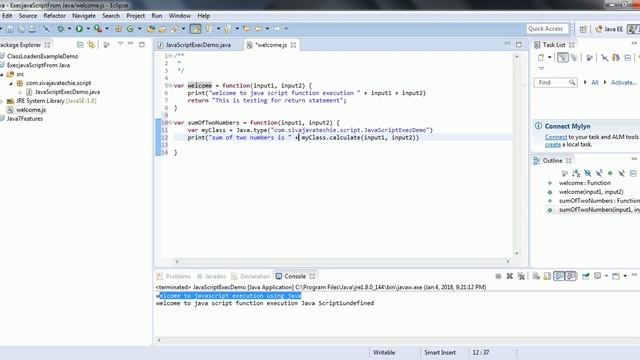The image size is (640, 360).
Task: Open the Debug button dropdown arrow
Action: (x=69, y=29)
